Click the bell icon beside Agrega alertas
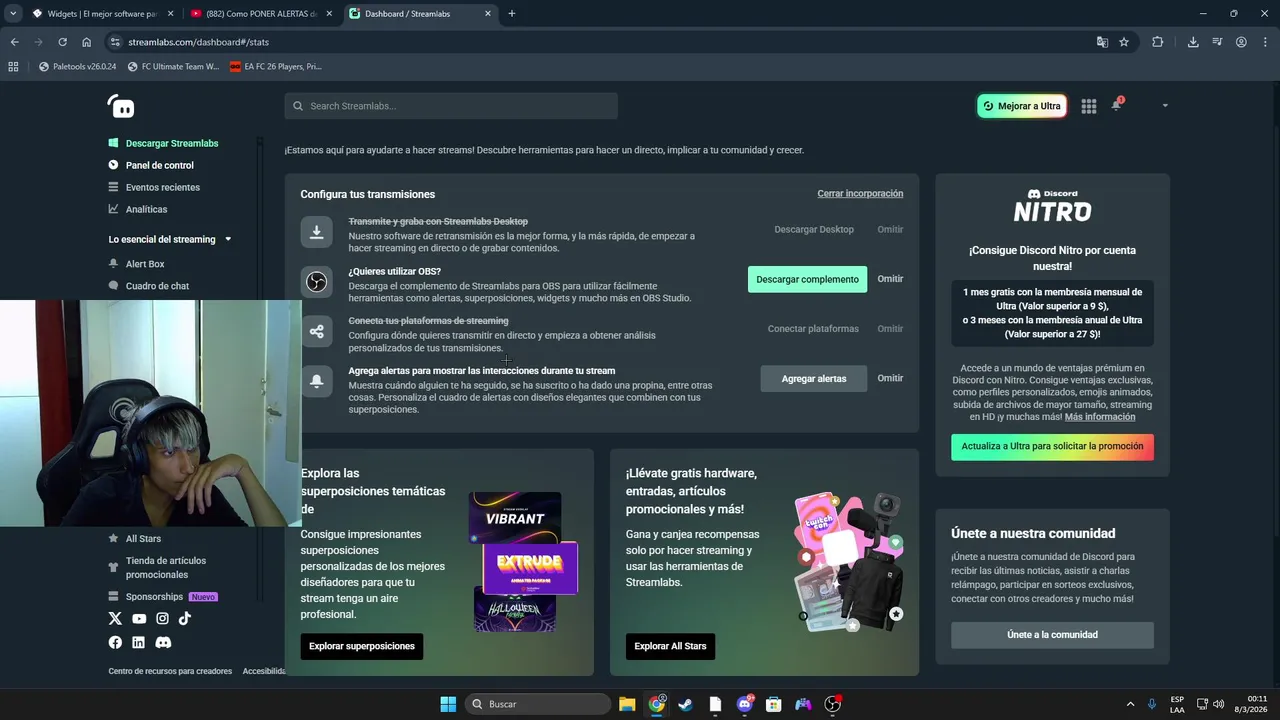The width and height of the screenshot is (1280, 720). click(x=316, y=381)
